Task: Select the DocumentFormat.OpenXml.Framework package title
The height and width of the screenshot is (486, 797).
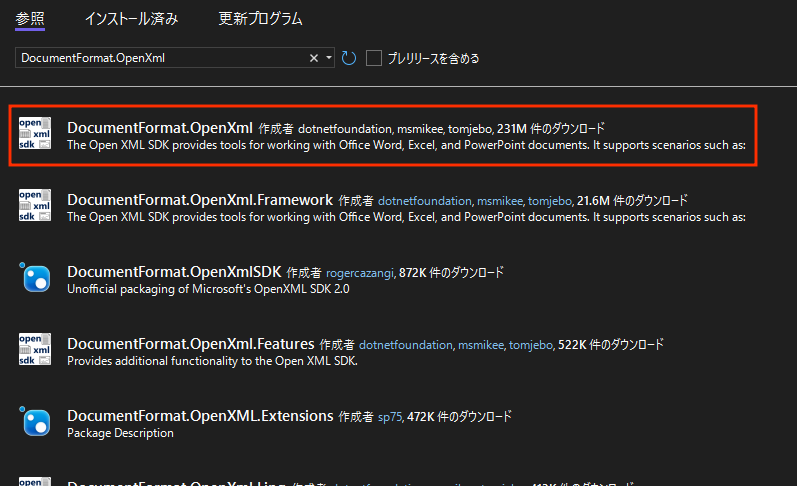Action: [200, 200]
